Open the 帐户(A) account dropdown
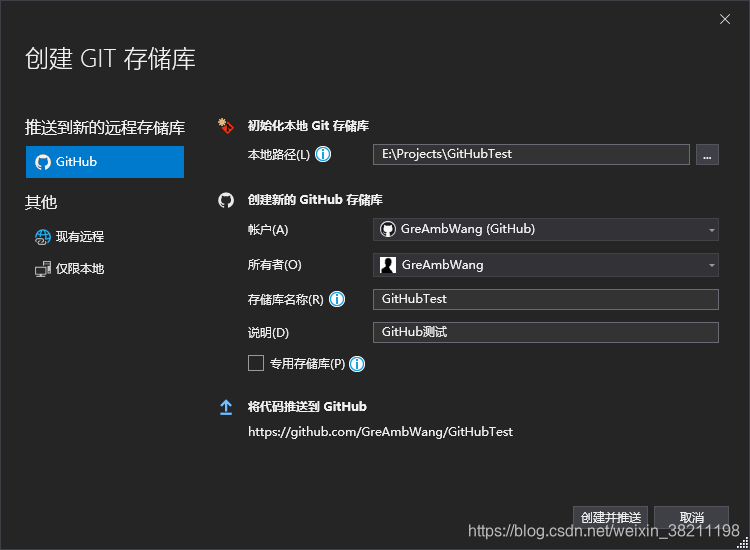750x550 pixels. pos(546,229)
